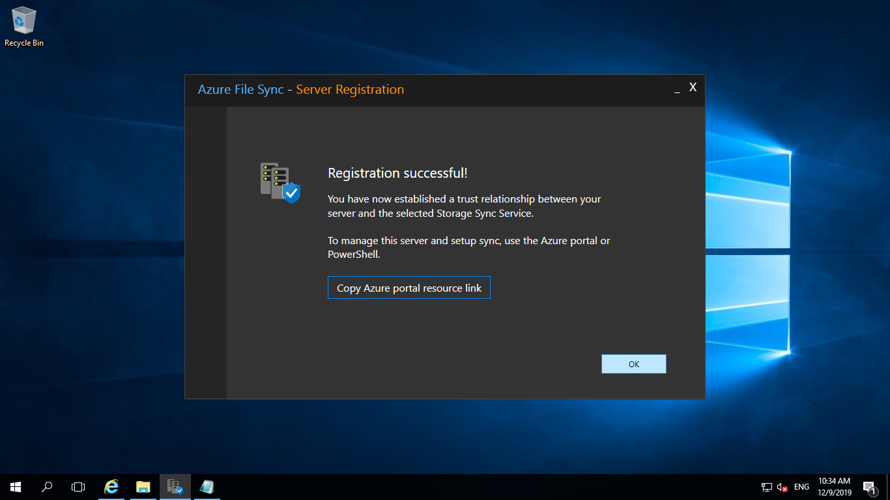Open taskbar search magnifier

pos(47,487)
